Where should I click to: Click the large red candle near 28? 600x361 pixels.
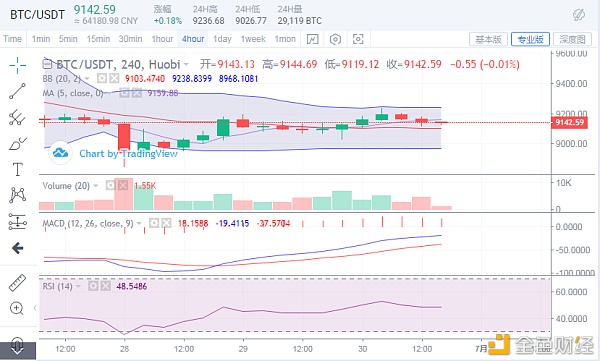point(124,137)
